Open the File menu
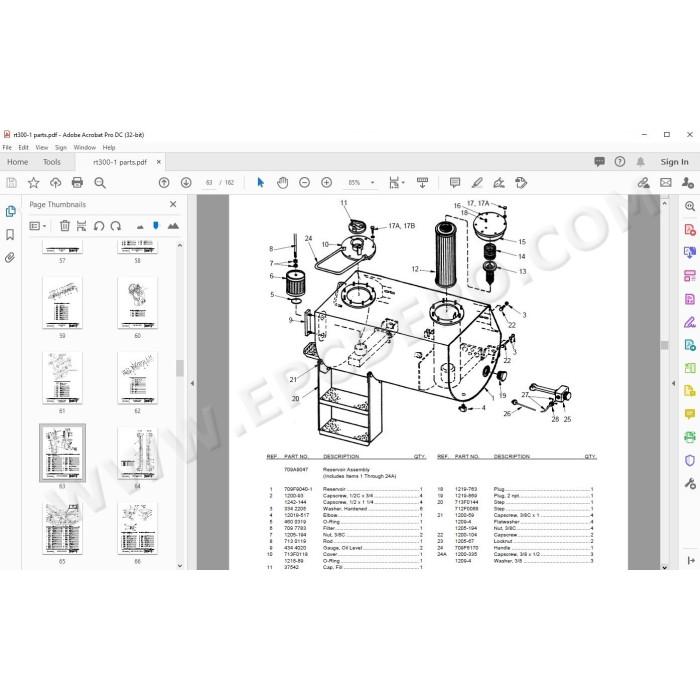Image resolution: width=700 pixels, height=700 pixels. coord(7,147)
